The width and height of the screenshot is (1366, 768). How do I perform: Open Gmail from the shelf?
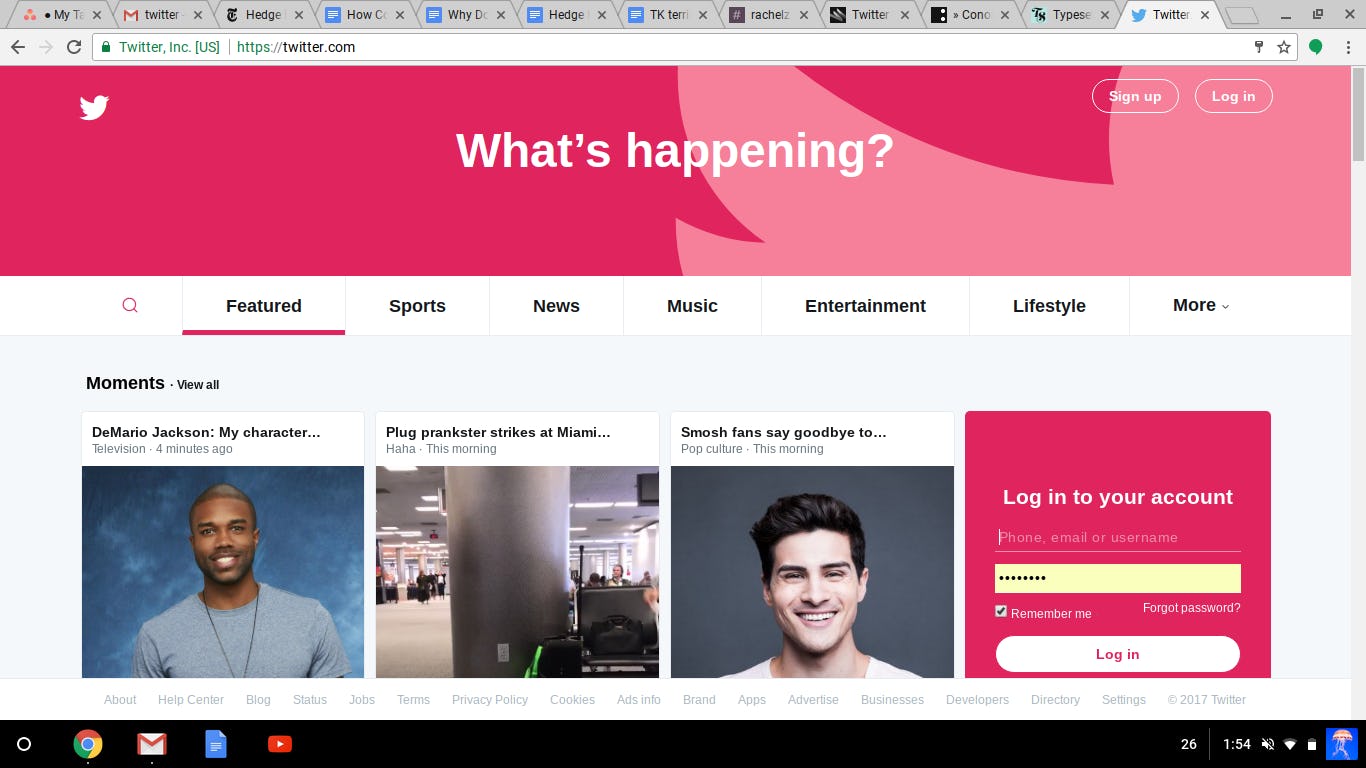(152, 744)
